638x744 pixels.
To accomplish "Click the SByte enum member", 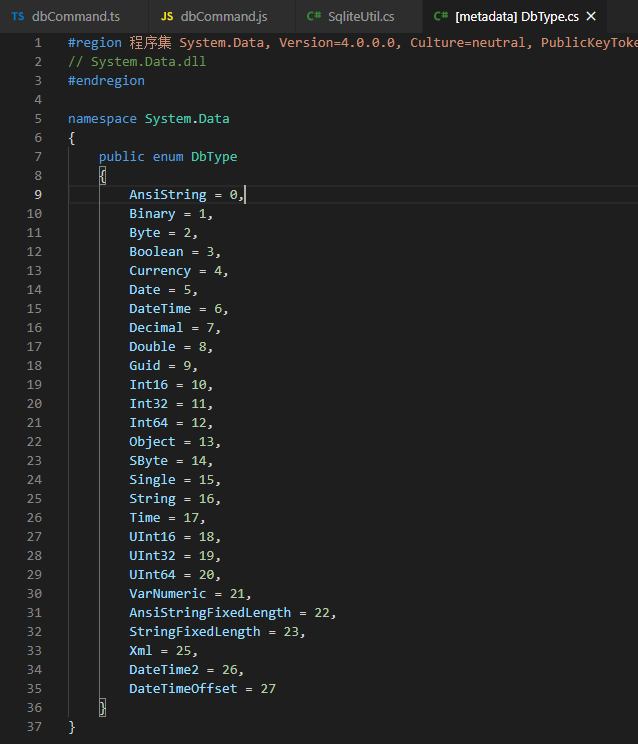I will [x=148, y=460].
